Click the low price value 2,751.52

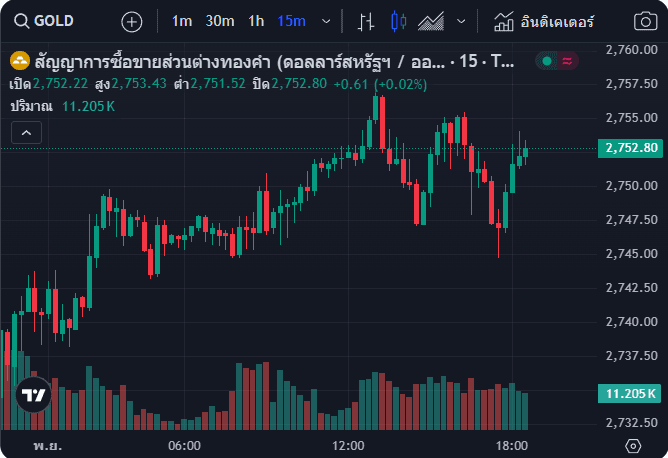point(218,84)
